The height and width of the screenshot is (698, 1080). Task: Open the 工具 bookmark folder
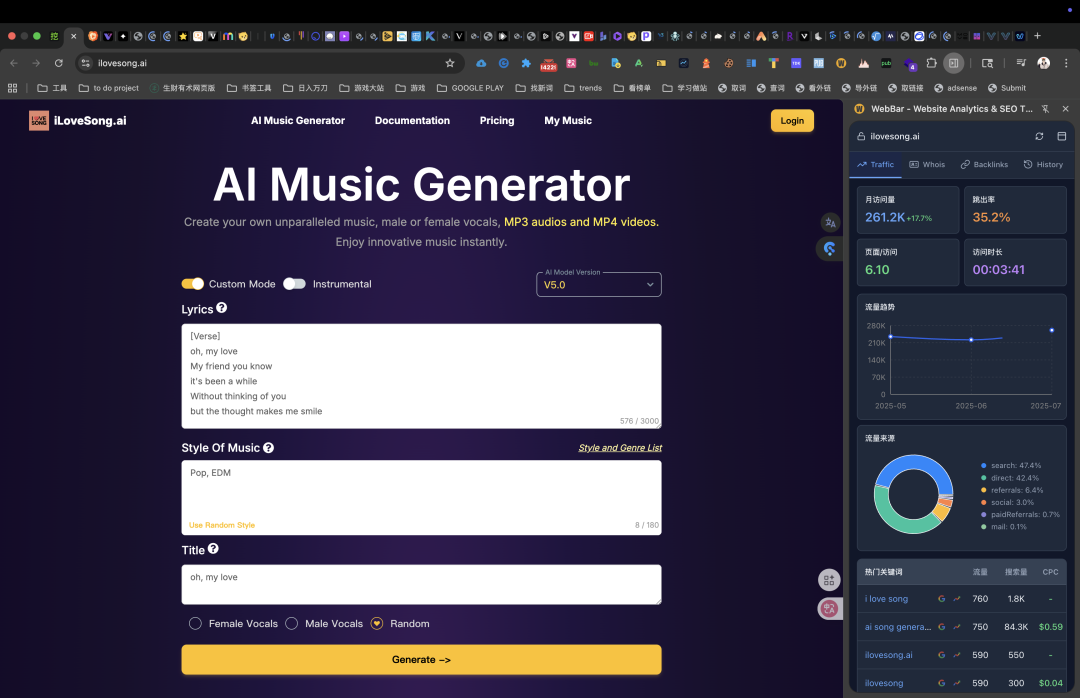(52, 88)
